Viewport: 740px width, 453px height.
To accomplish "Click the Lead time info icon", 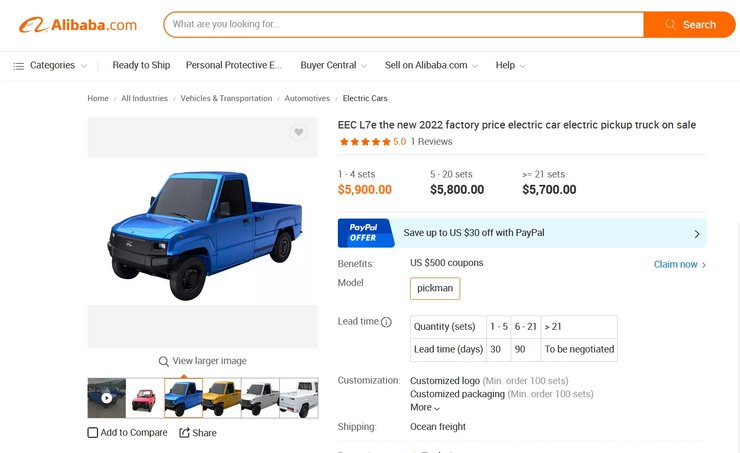I will click(387, 322).
